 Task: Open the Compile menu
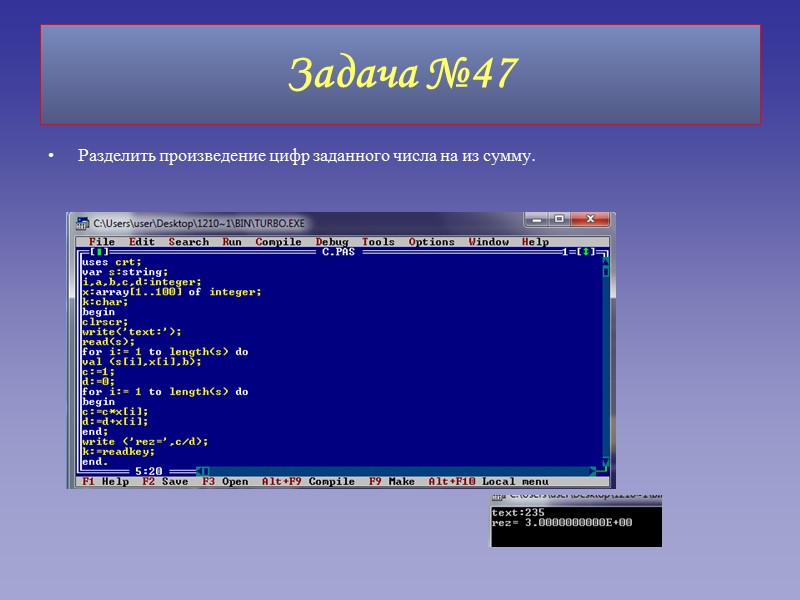(x=278, y=242)
